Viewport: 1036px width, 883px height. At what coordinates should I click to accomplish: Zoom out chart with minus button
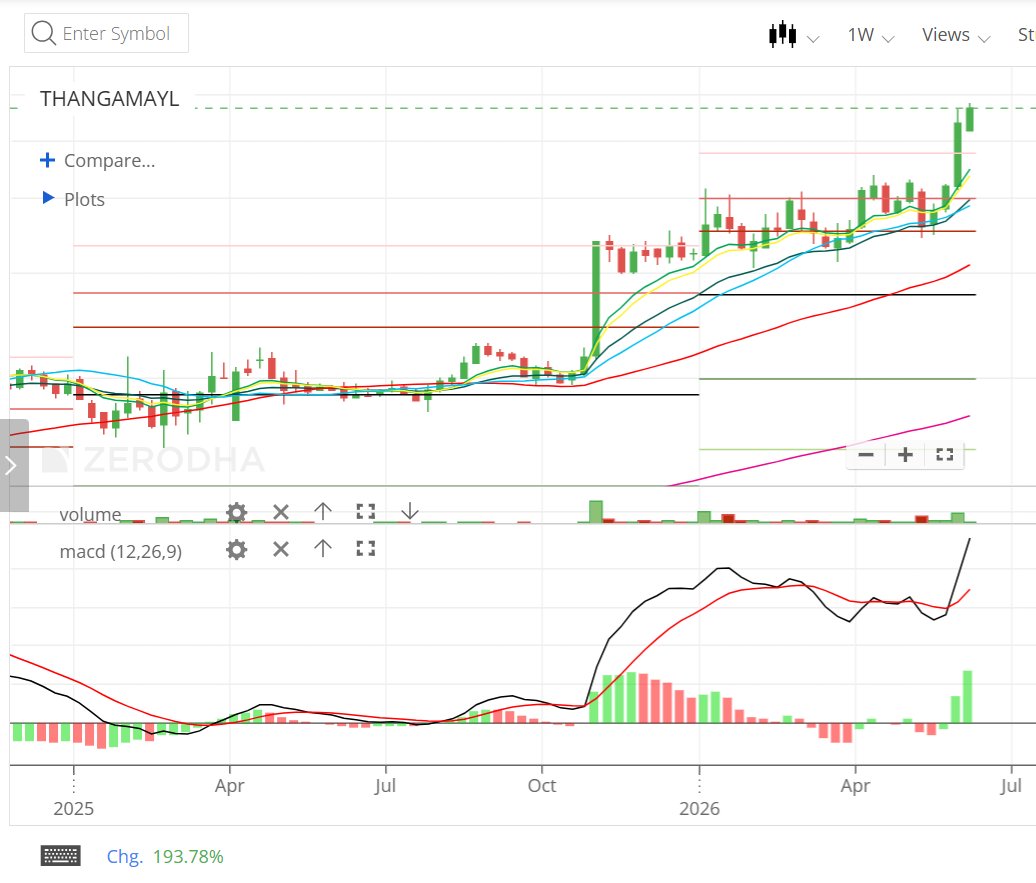pos(866,455)
